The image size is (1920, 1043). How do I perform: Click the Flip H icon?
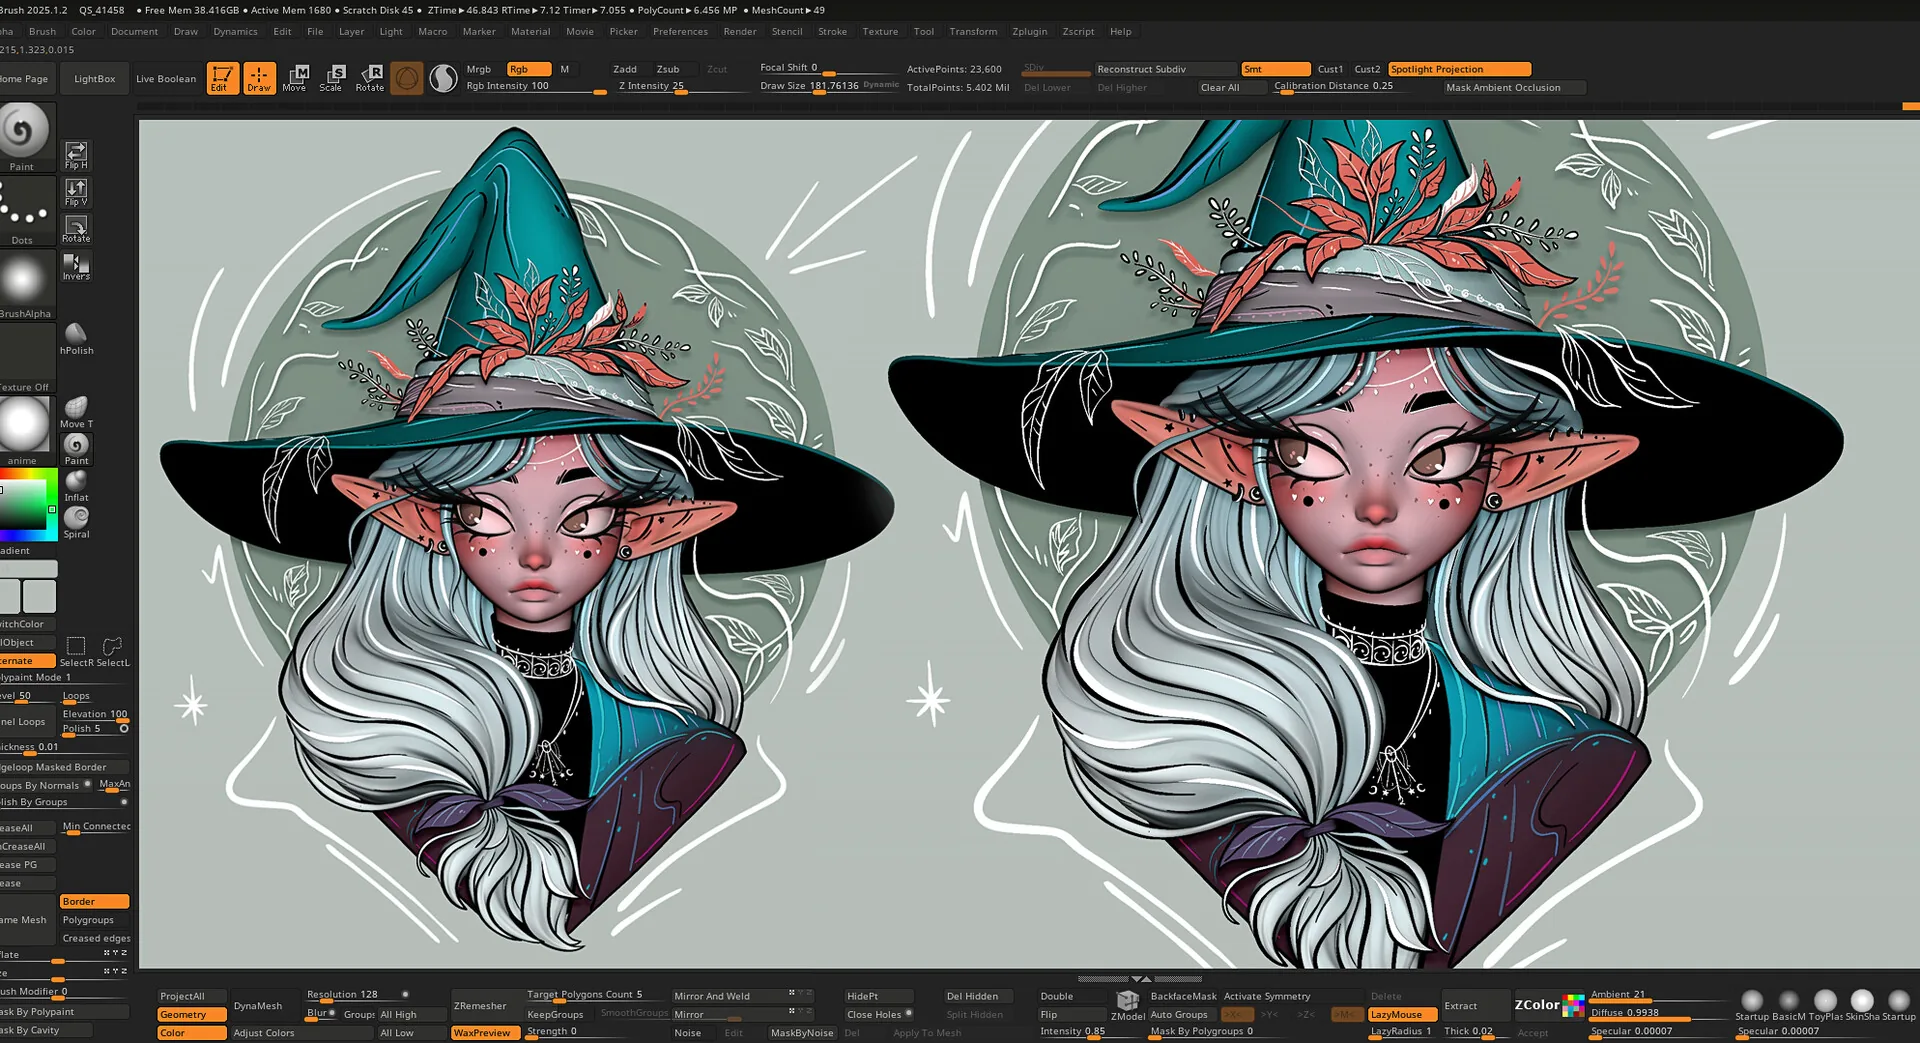(76, 154)
